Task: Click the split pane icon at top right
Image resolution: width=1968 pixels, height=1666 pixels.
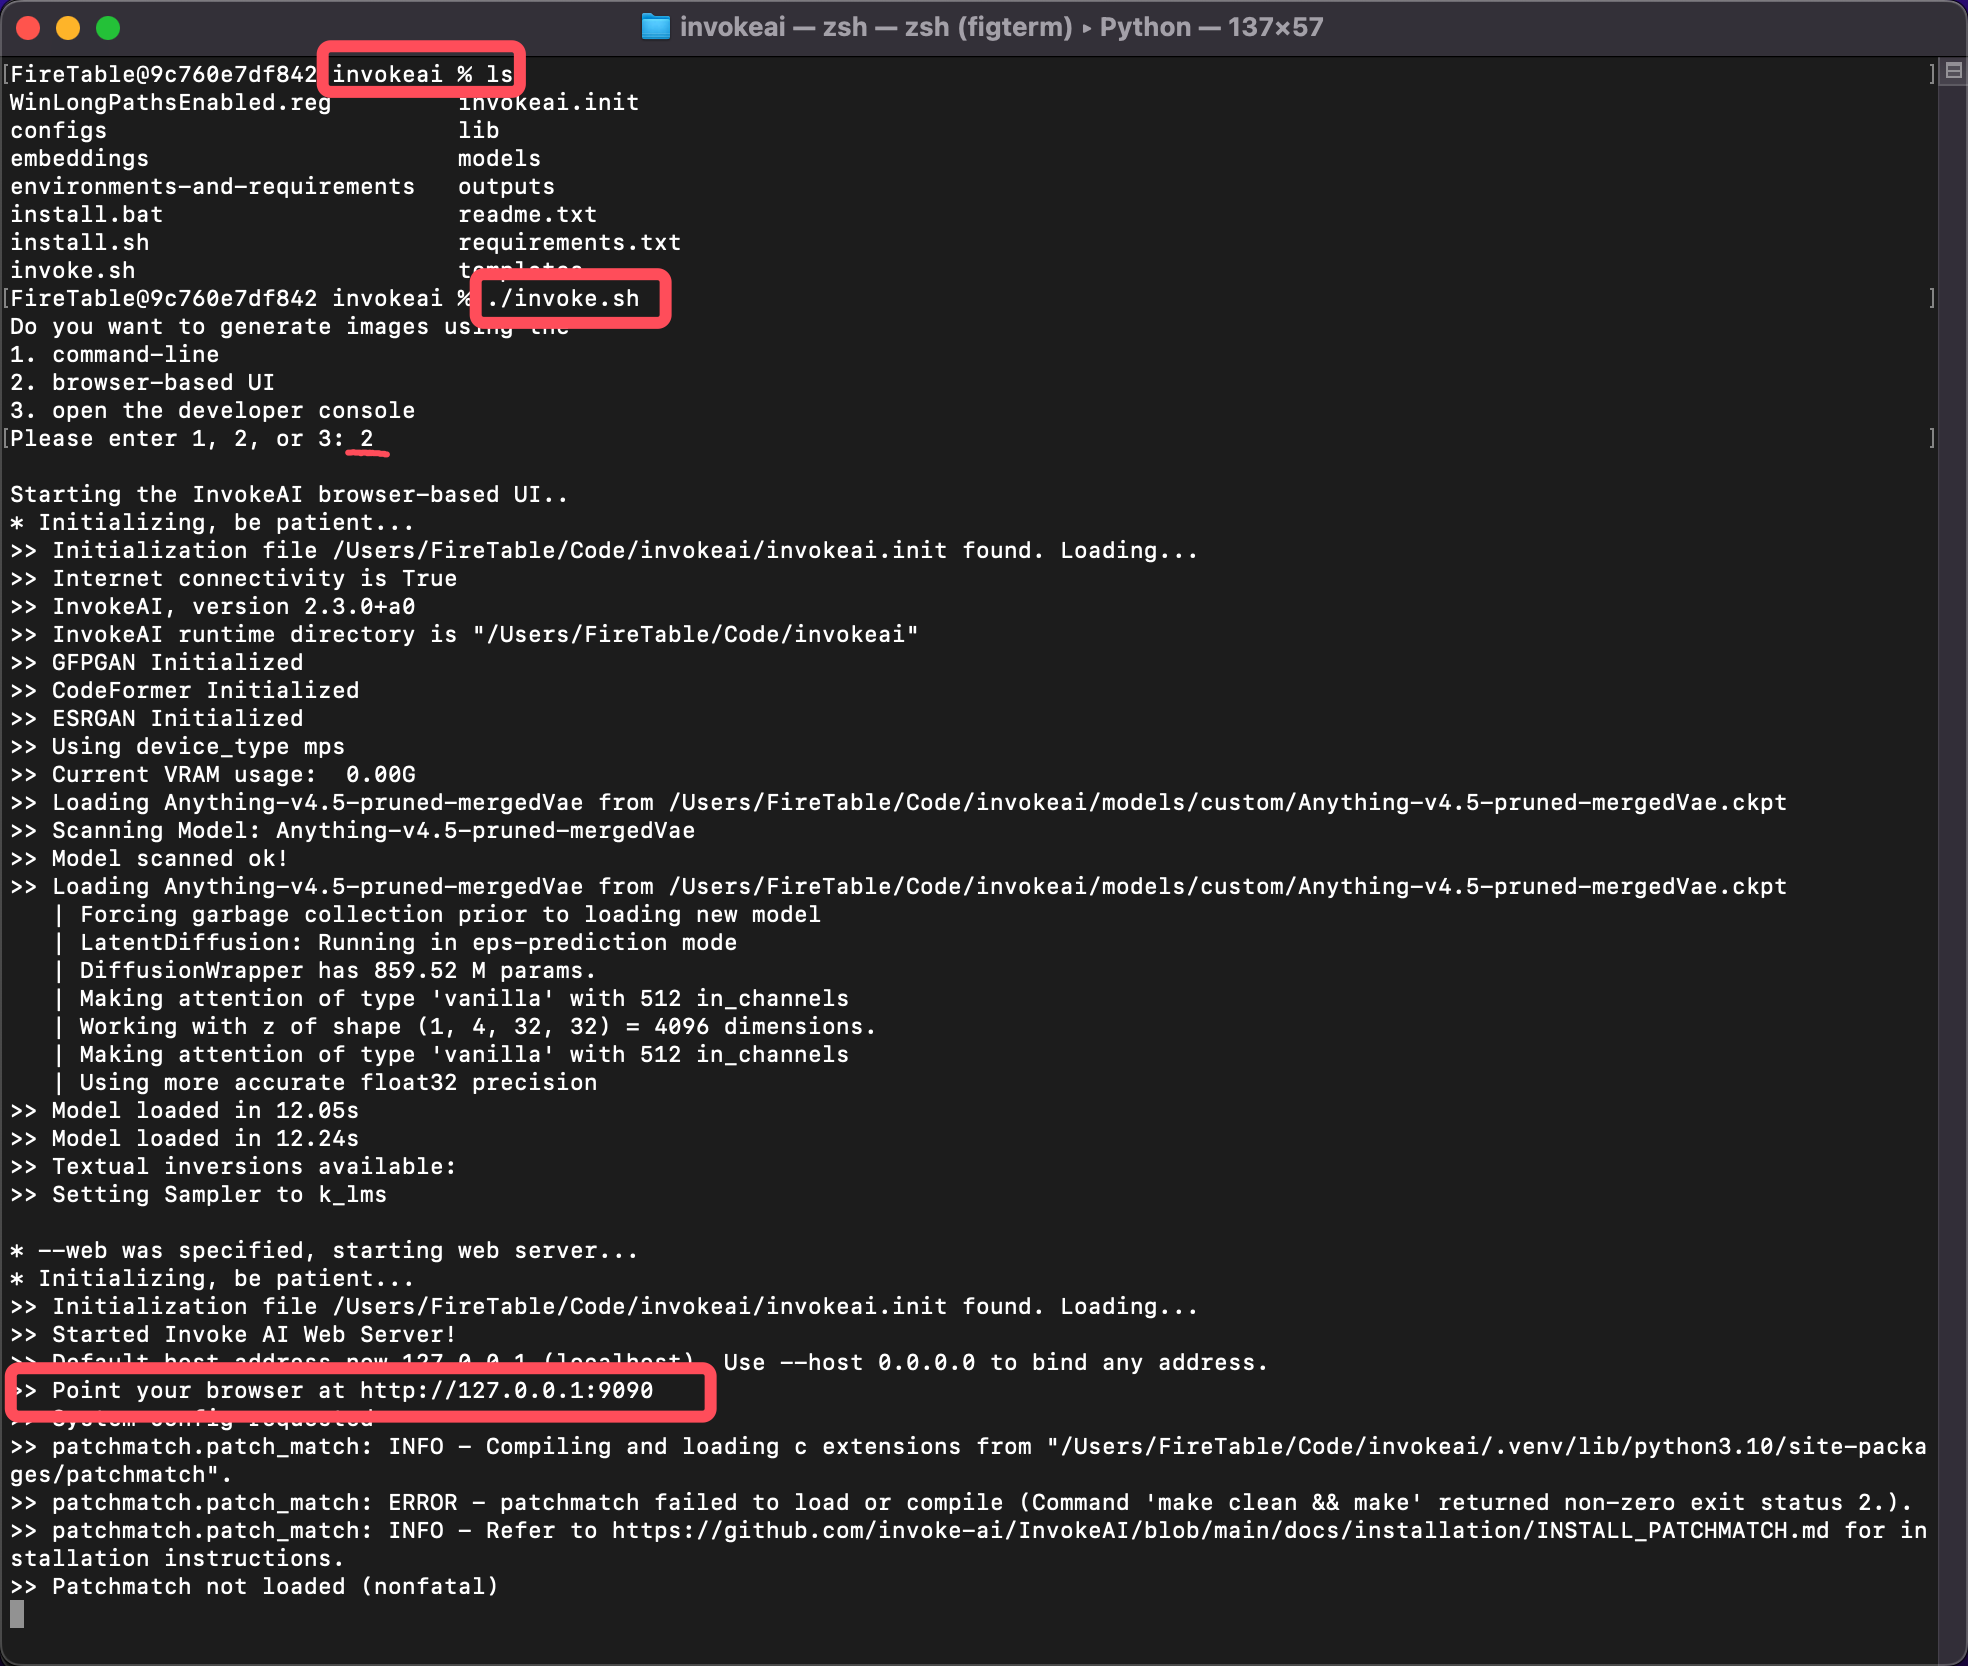Action: (1953, 71)
